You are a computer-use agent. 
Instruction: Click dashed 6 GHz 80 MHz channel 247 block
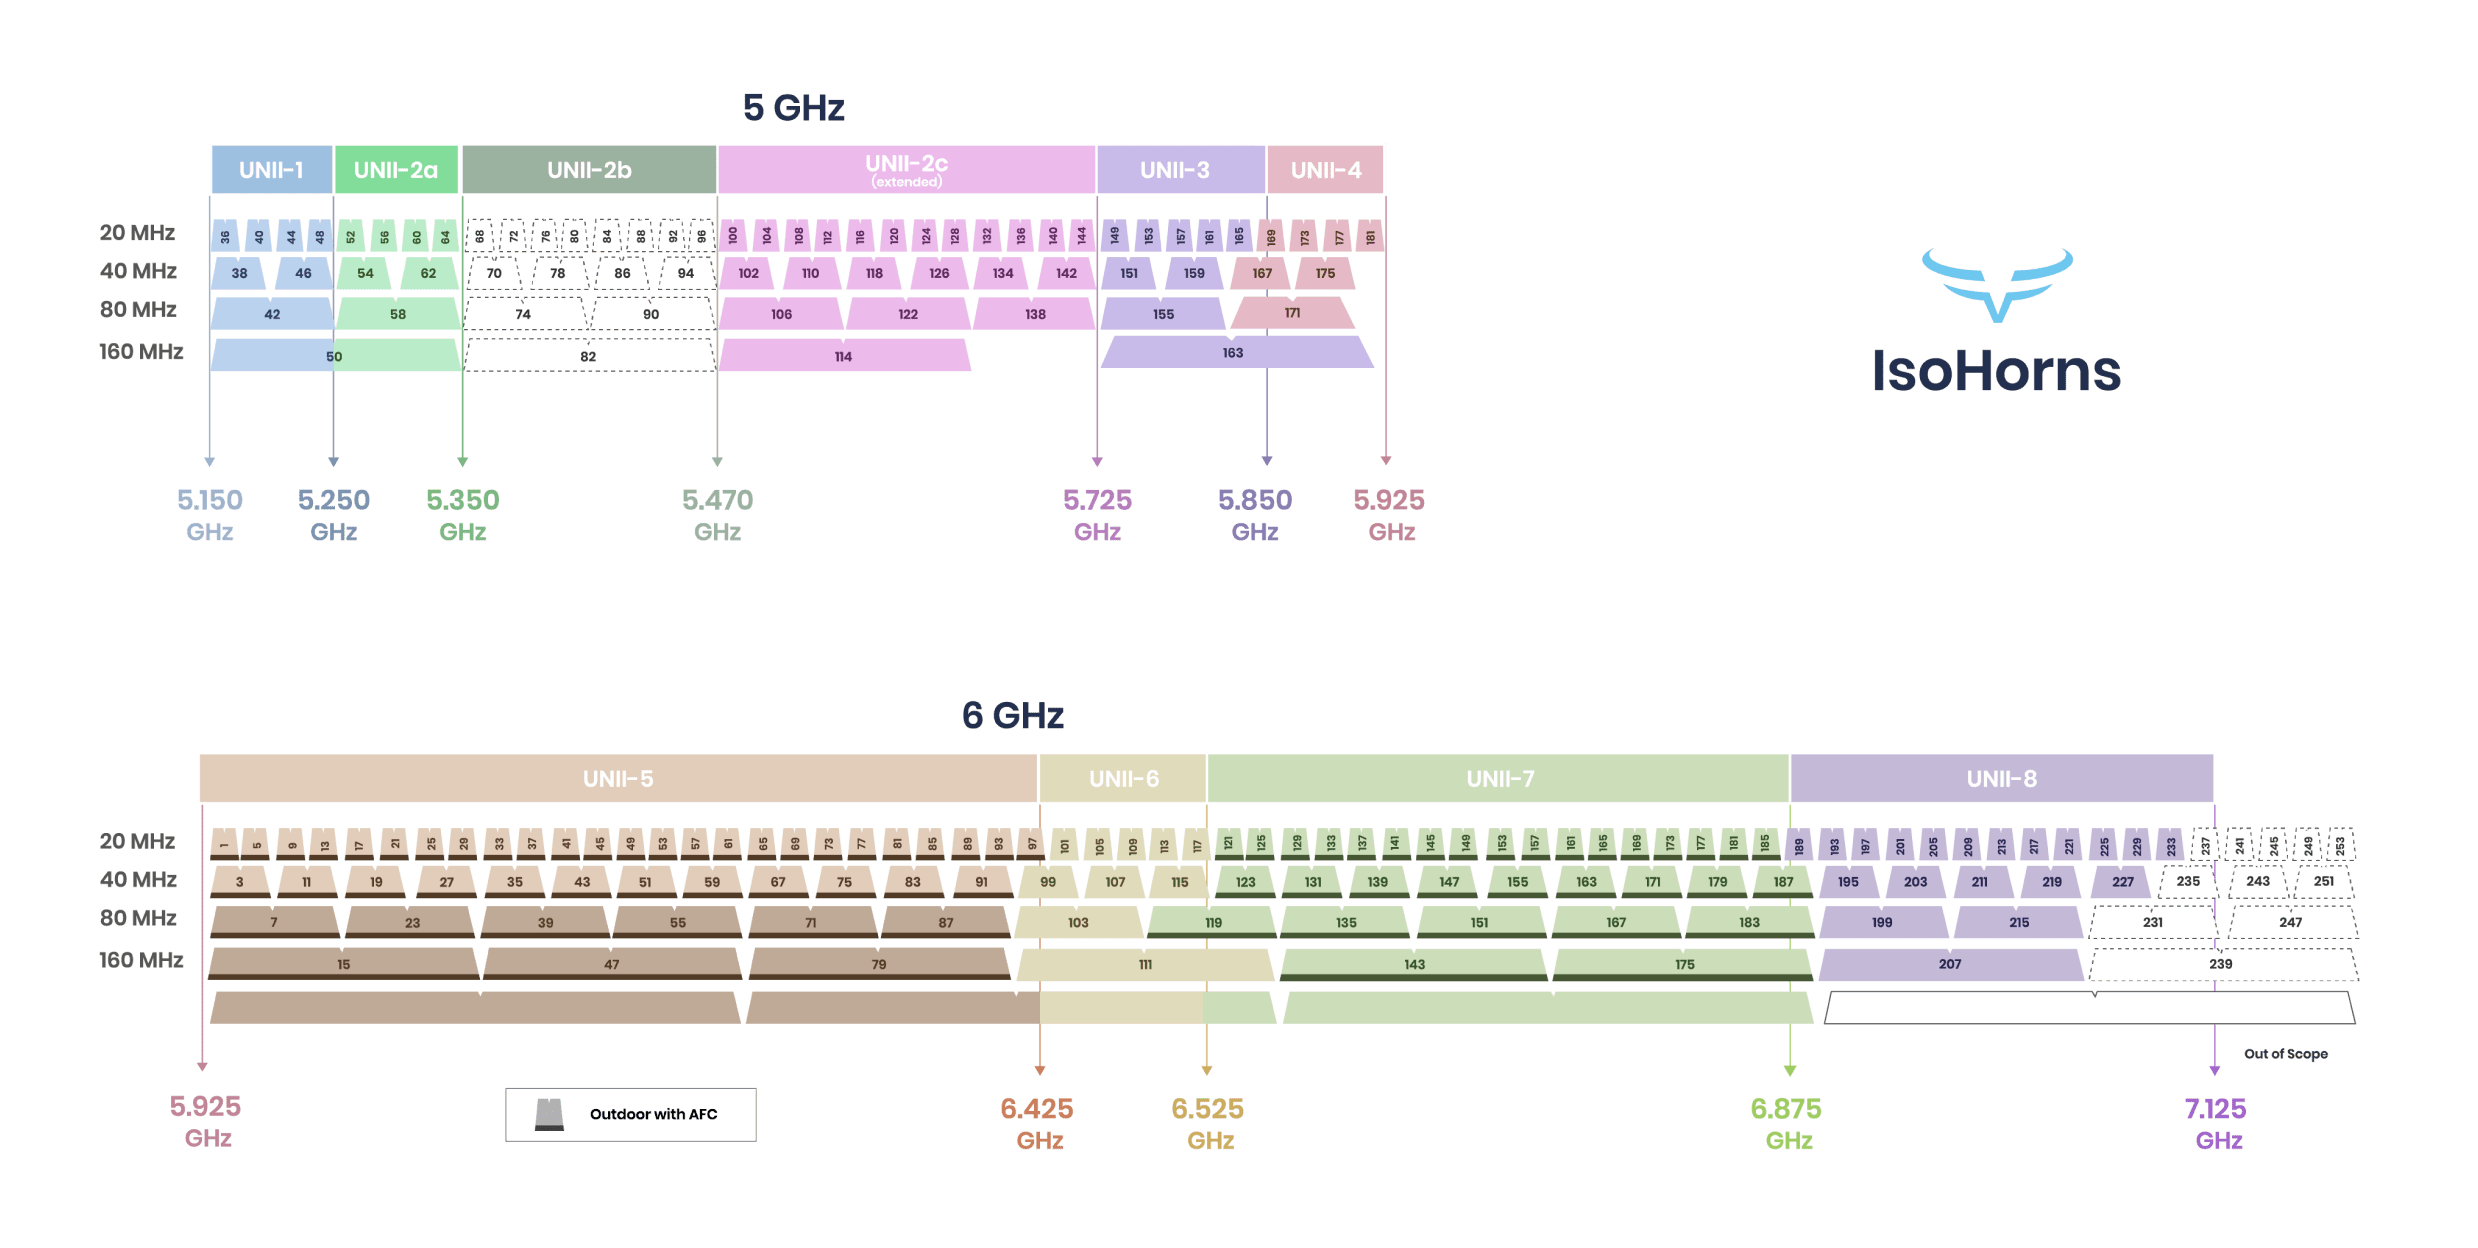pyautogui.click(x=2291, y=921)
